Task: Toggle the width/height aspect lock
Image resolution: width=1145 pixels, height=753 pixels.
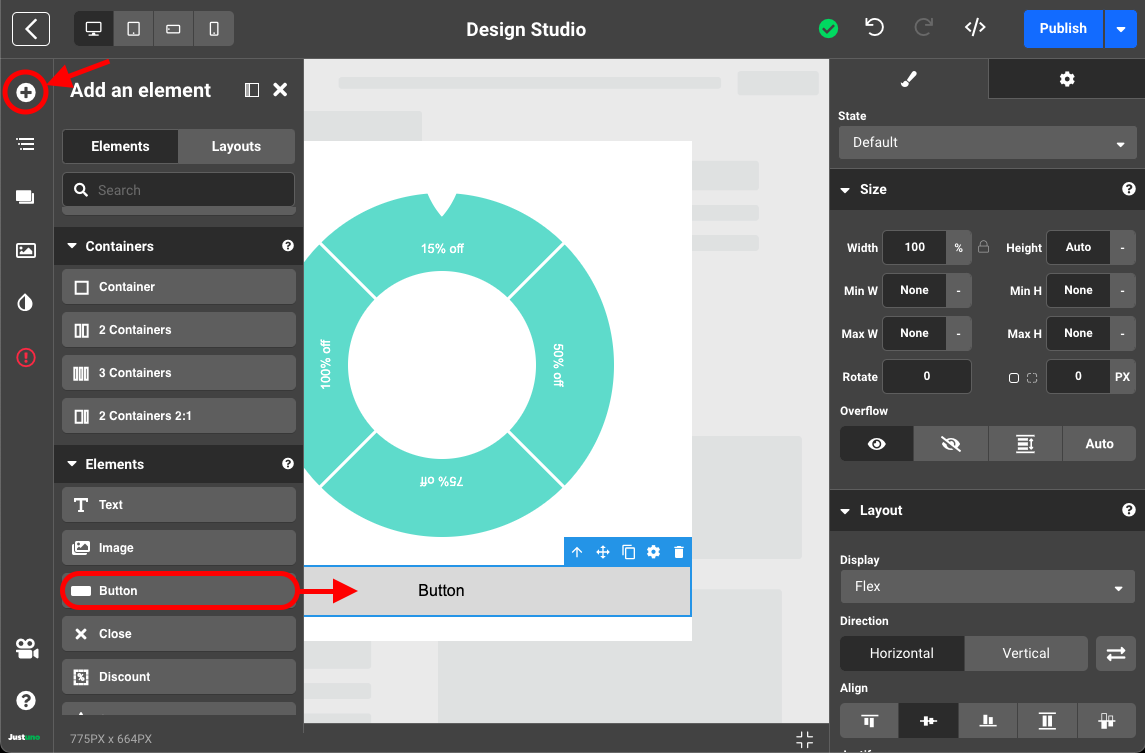Action: point(984,247)
